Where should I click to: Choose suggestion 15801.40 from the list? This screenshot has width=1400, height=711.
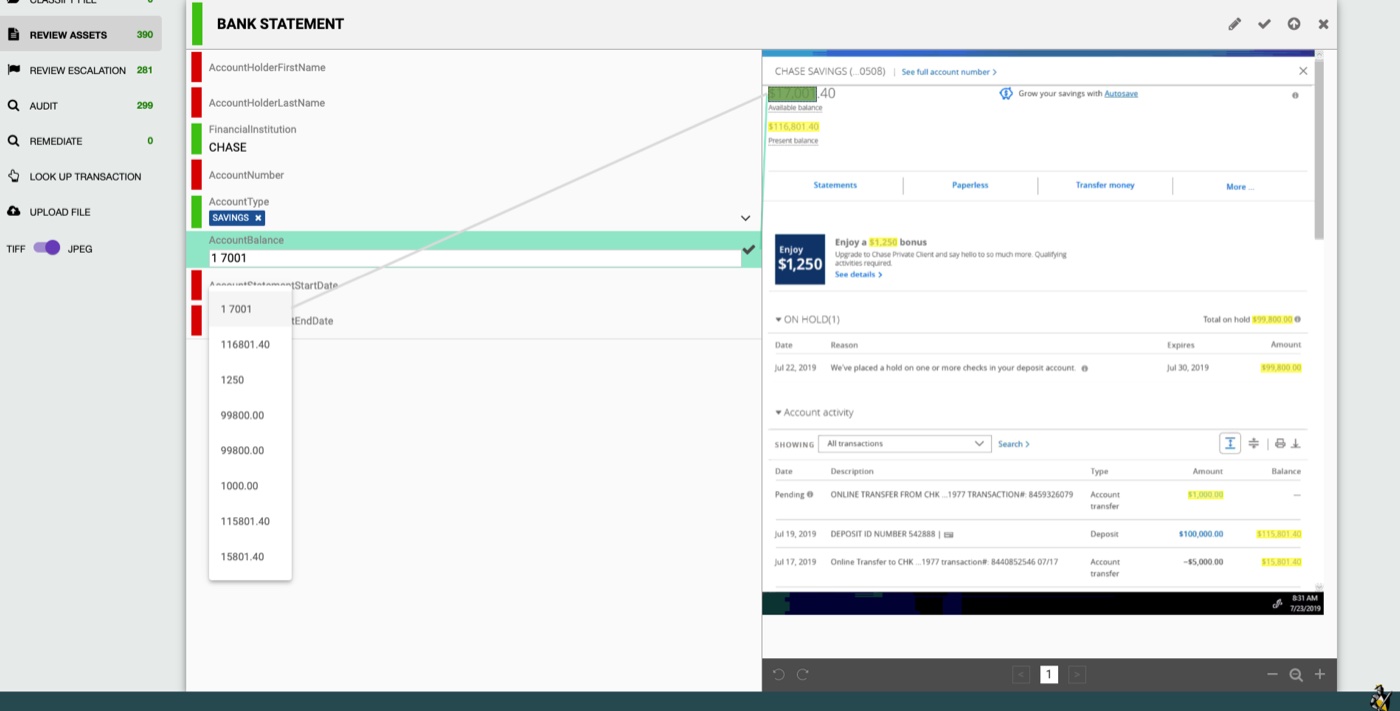(250, 557)
